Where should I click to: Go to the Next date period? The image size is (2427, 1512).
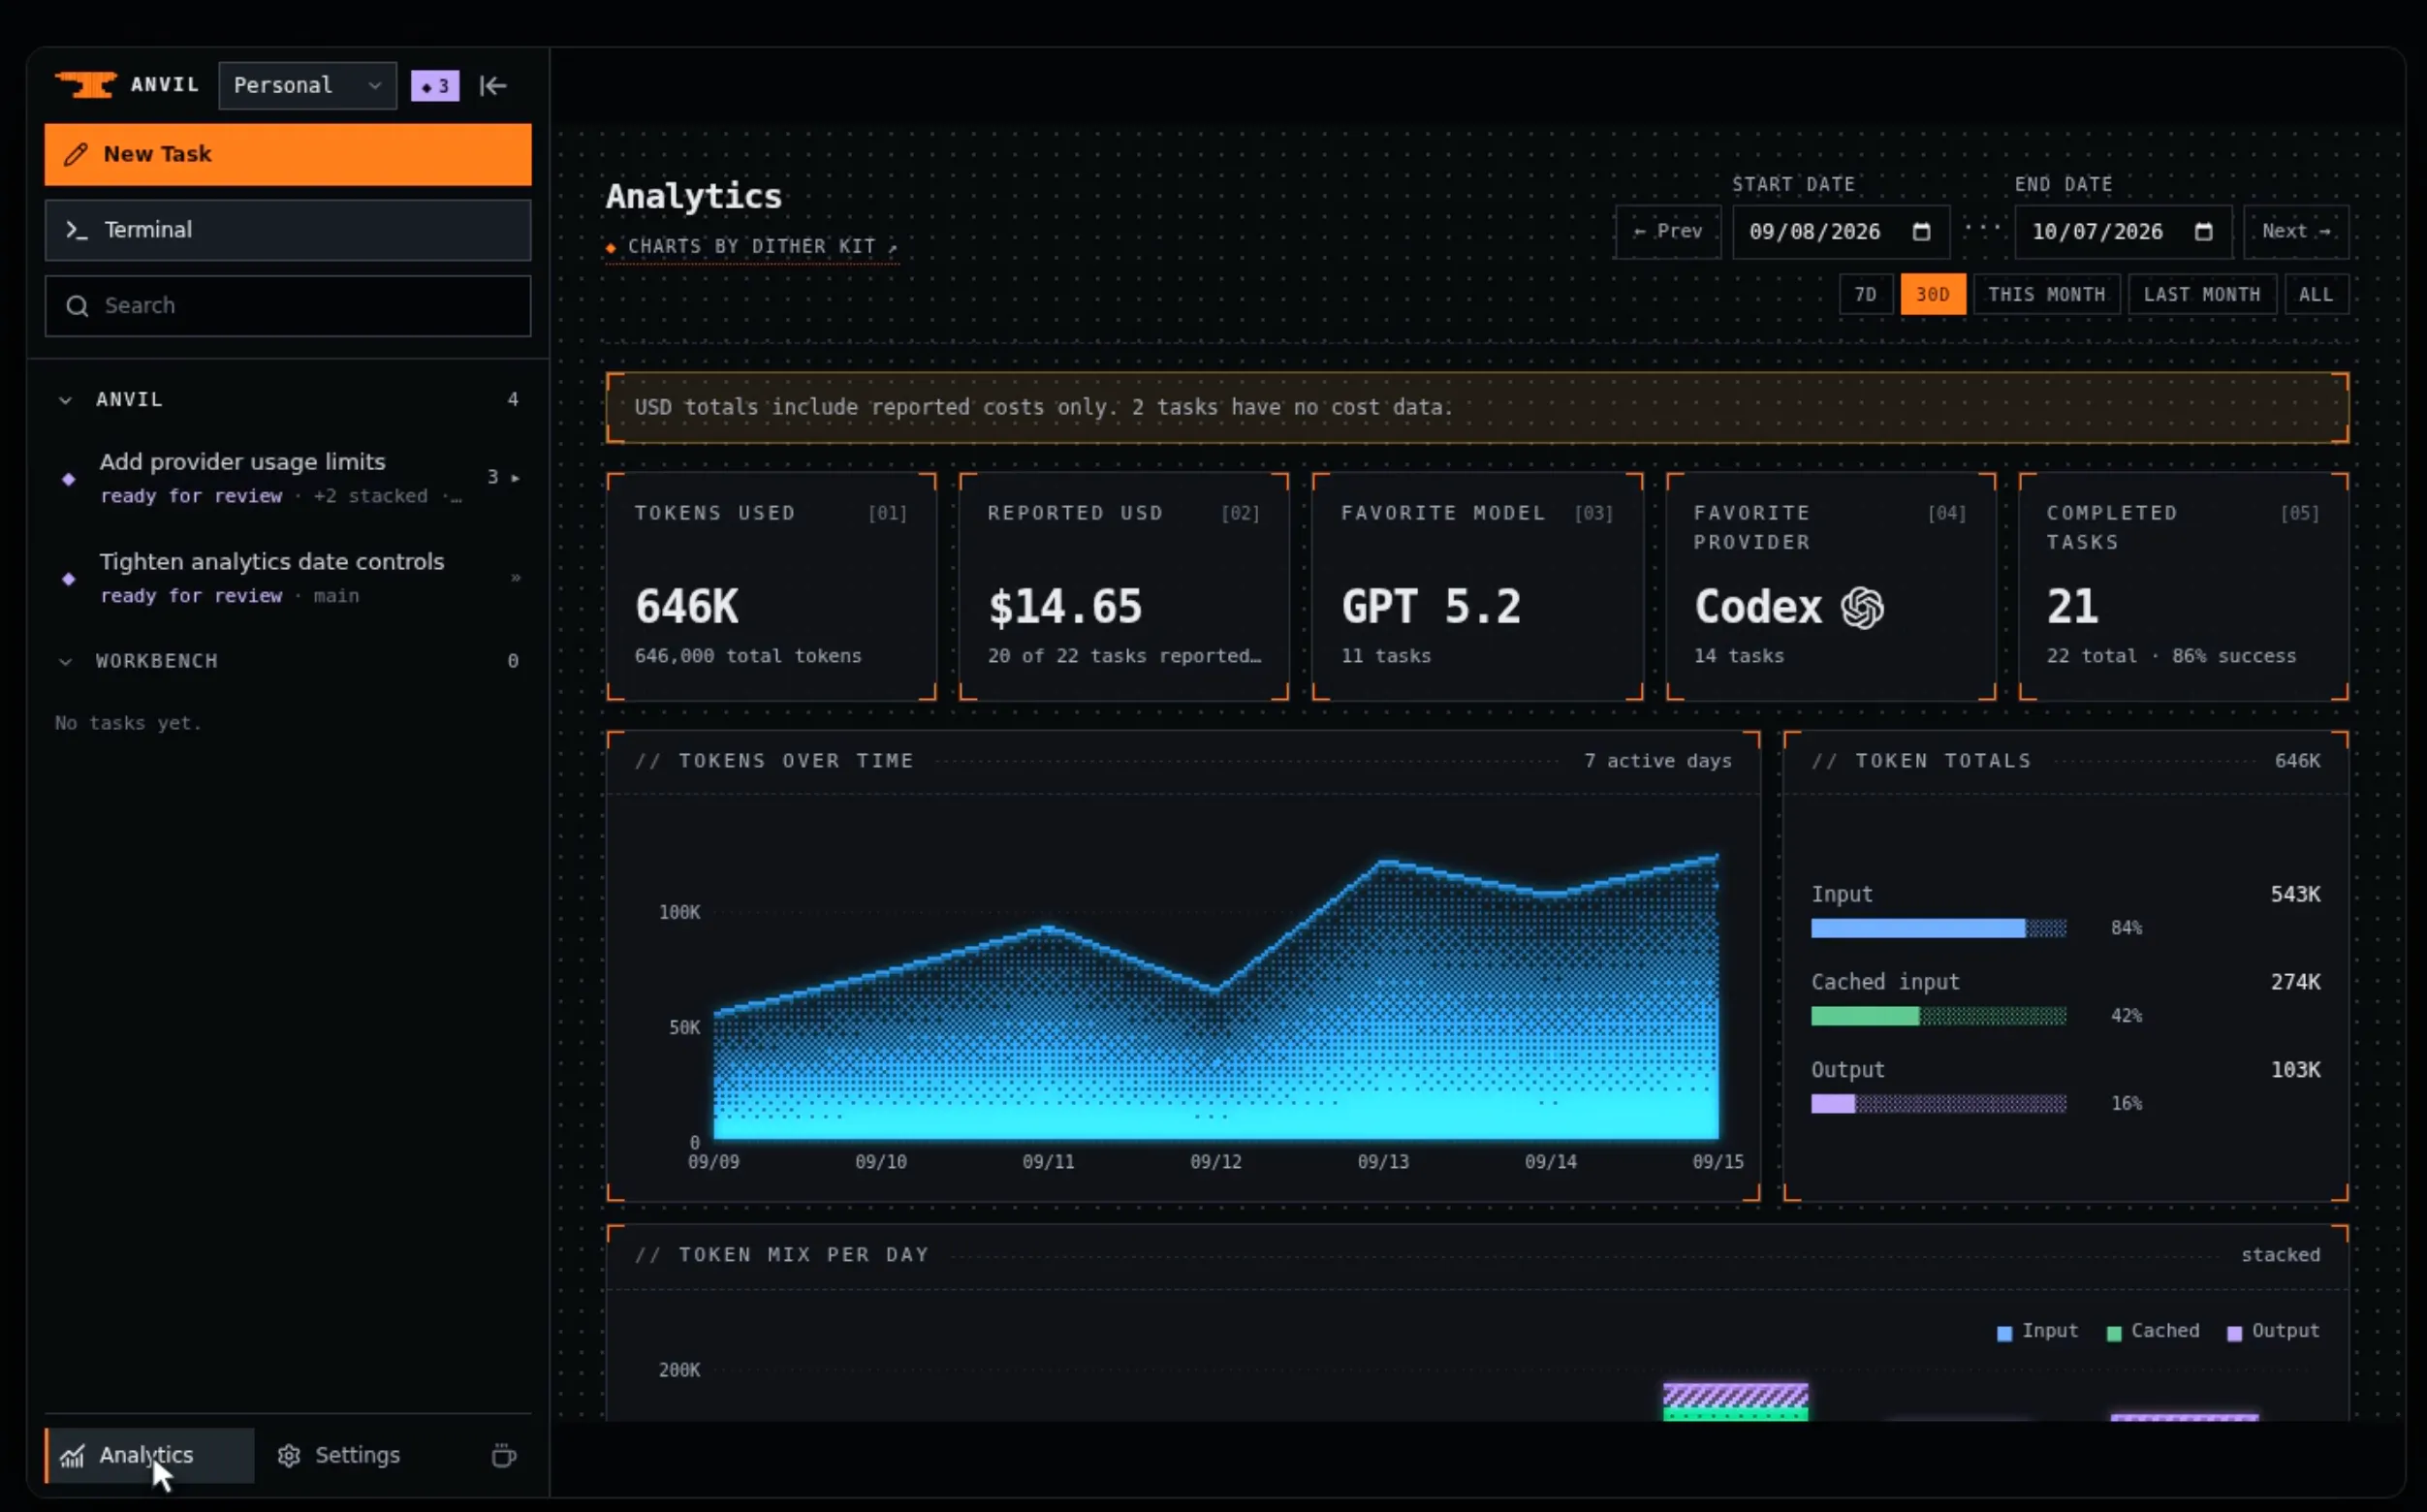2295,231
